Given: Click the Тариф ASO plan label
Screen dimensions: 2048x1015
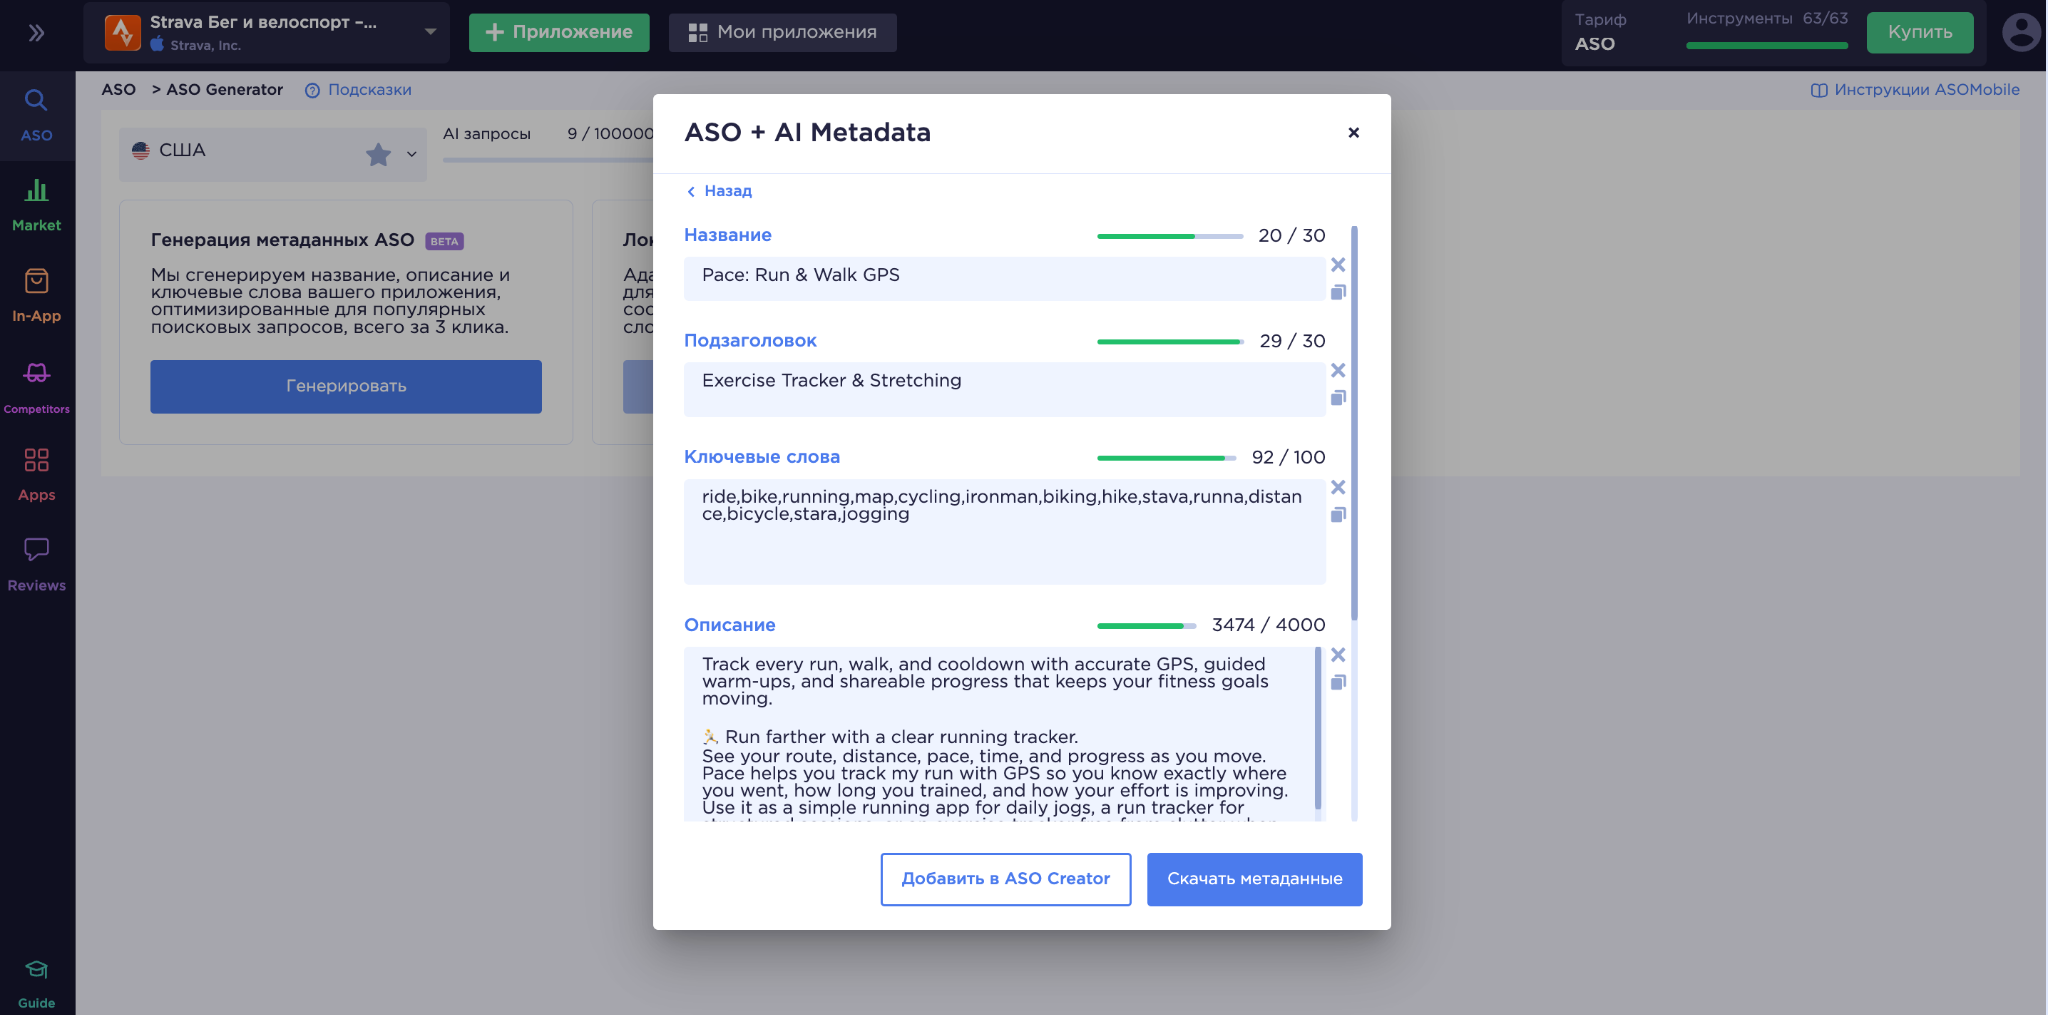Looking at the screenshot, I should (x=1600, y=32).
